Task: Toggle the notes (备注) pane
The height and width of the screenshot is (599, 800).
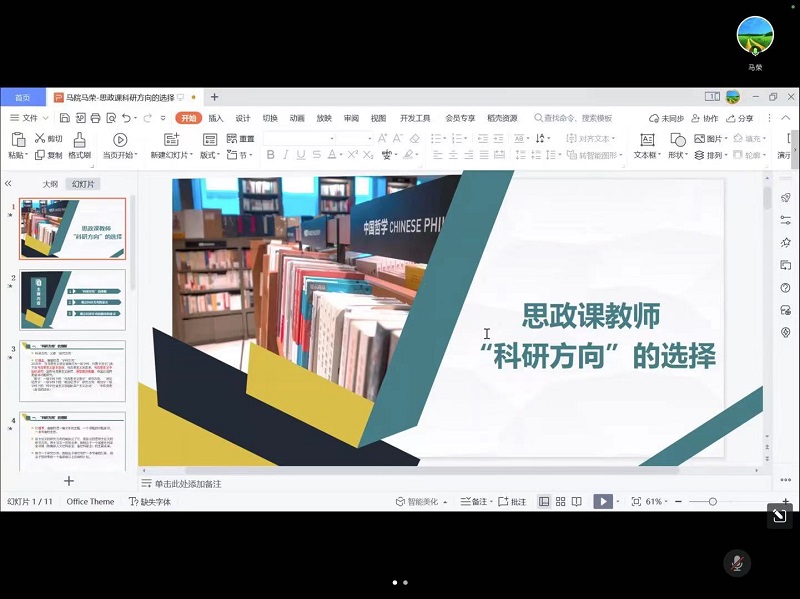Action: point(474,501)
